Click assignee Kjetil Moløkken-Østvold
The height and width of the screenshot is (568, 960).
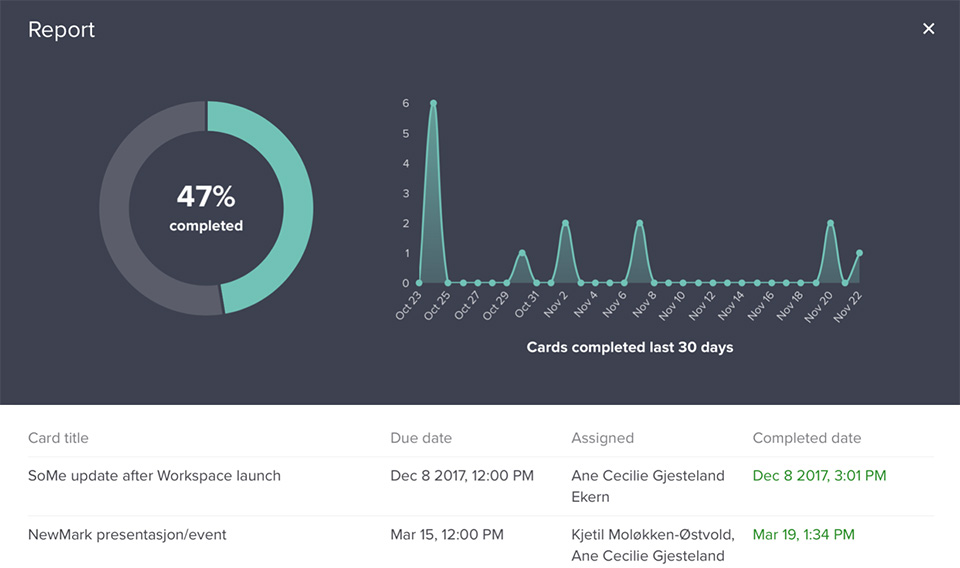[x=653, y=534]
